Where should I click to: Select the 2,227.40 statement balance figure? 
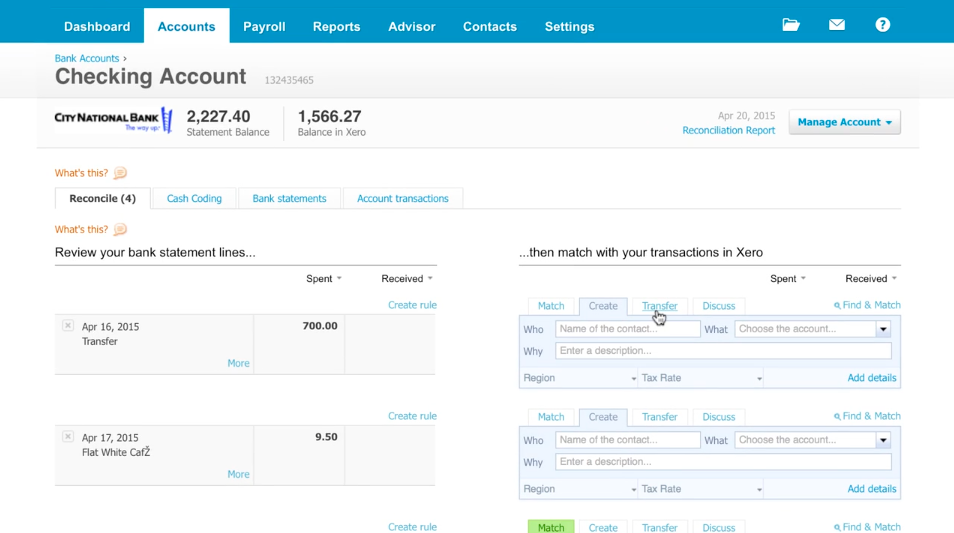coord(218,116)
